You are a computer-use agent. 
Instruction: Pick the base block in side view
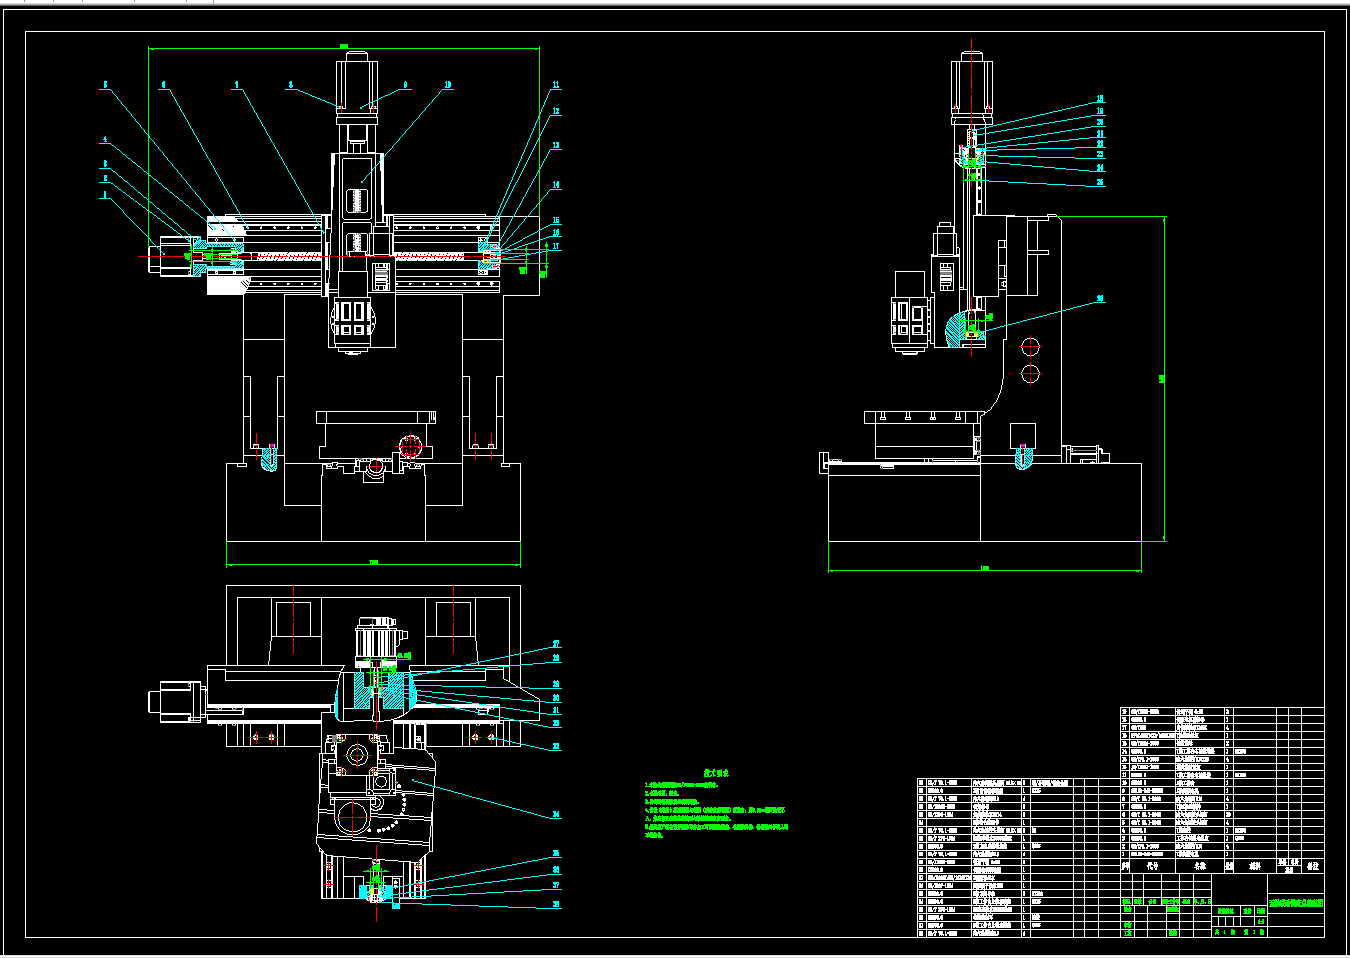pos(985,502)
